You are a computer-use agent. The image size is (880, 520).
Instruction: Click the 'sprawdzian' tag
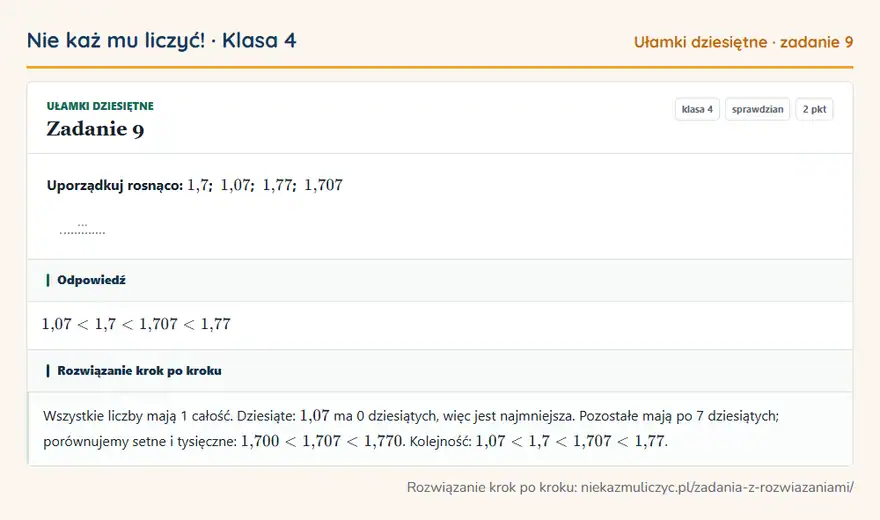tap(757, 109)
